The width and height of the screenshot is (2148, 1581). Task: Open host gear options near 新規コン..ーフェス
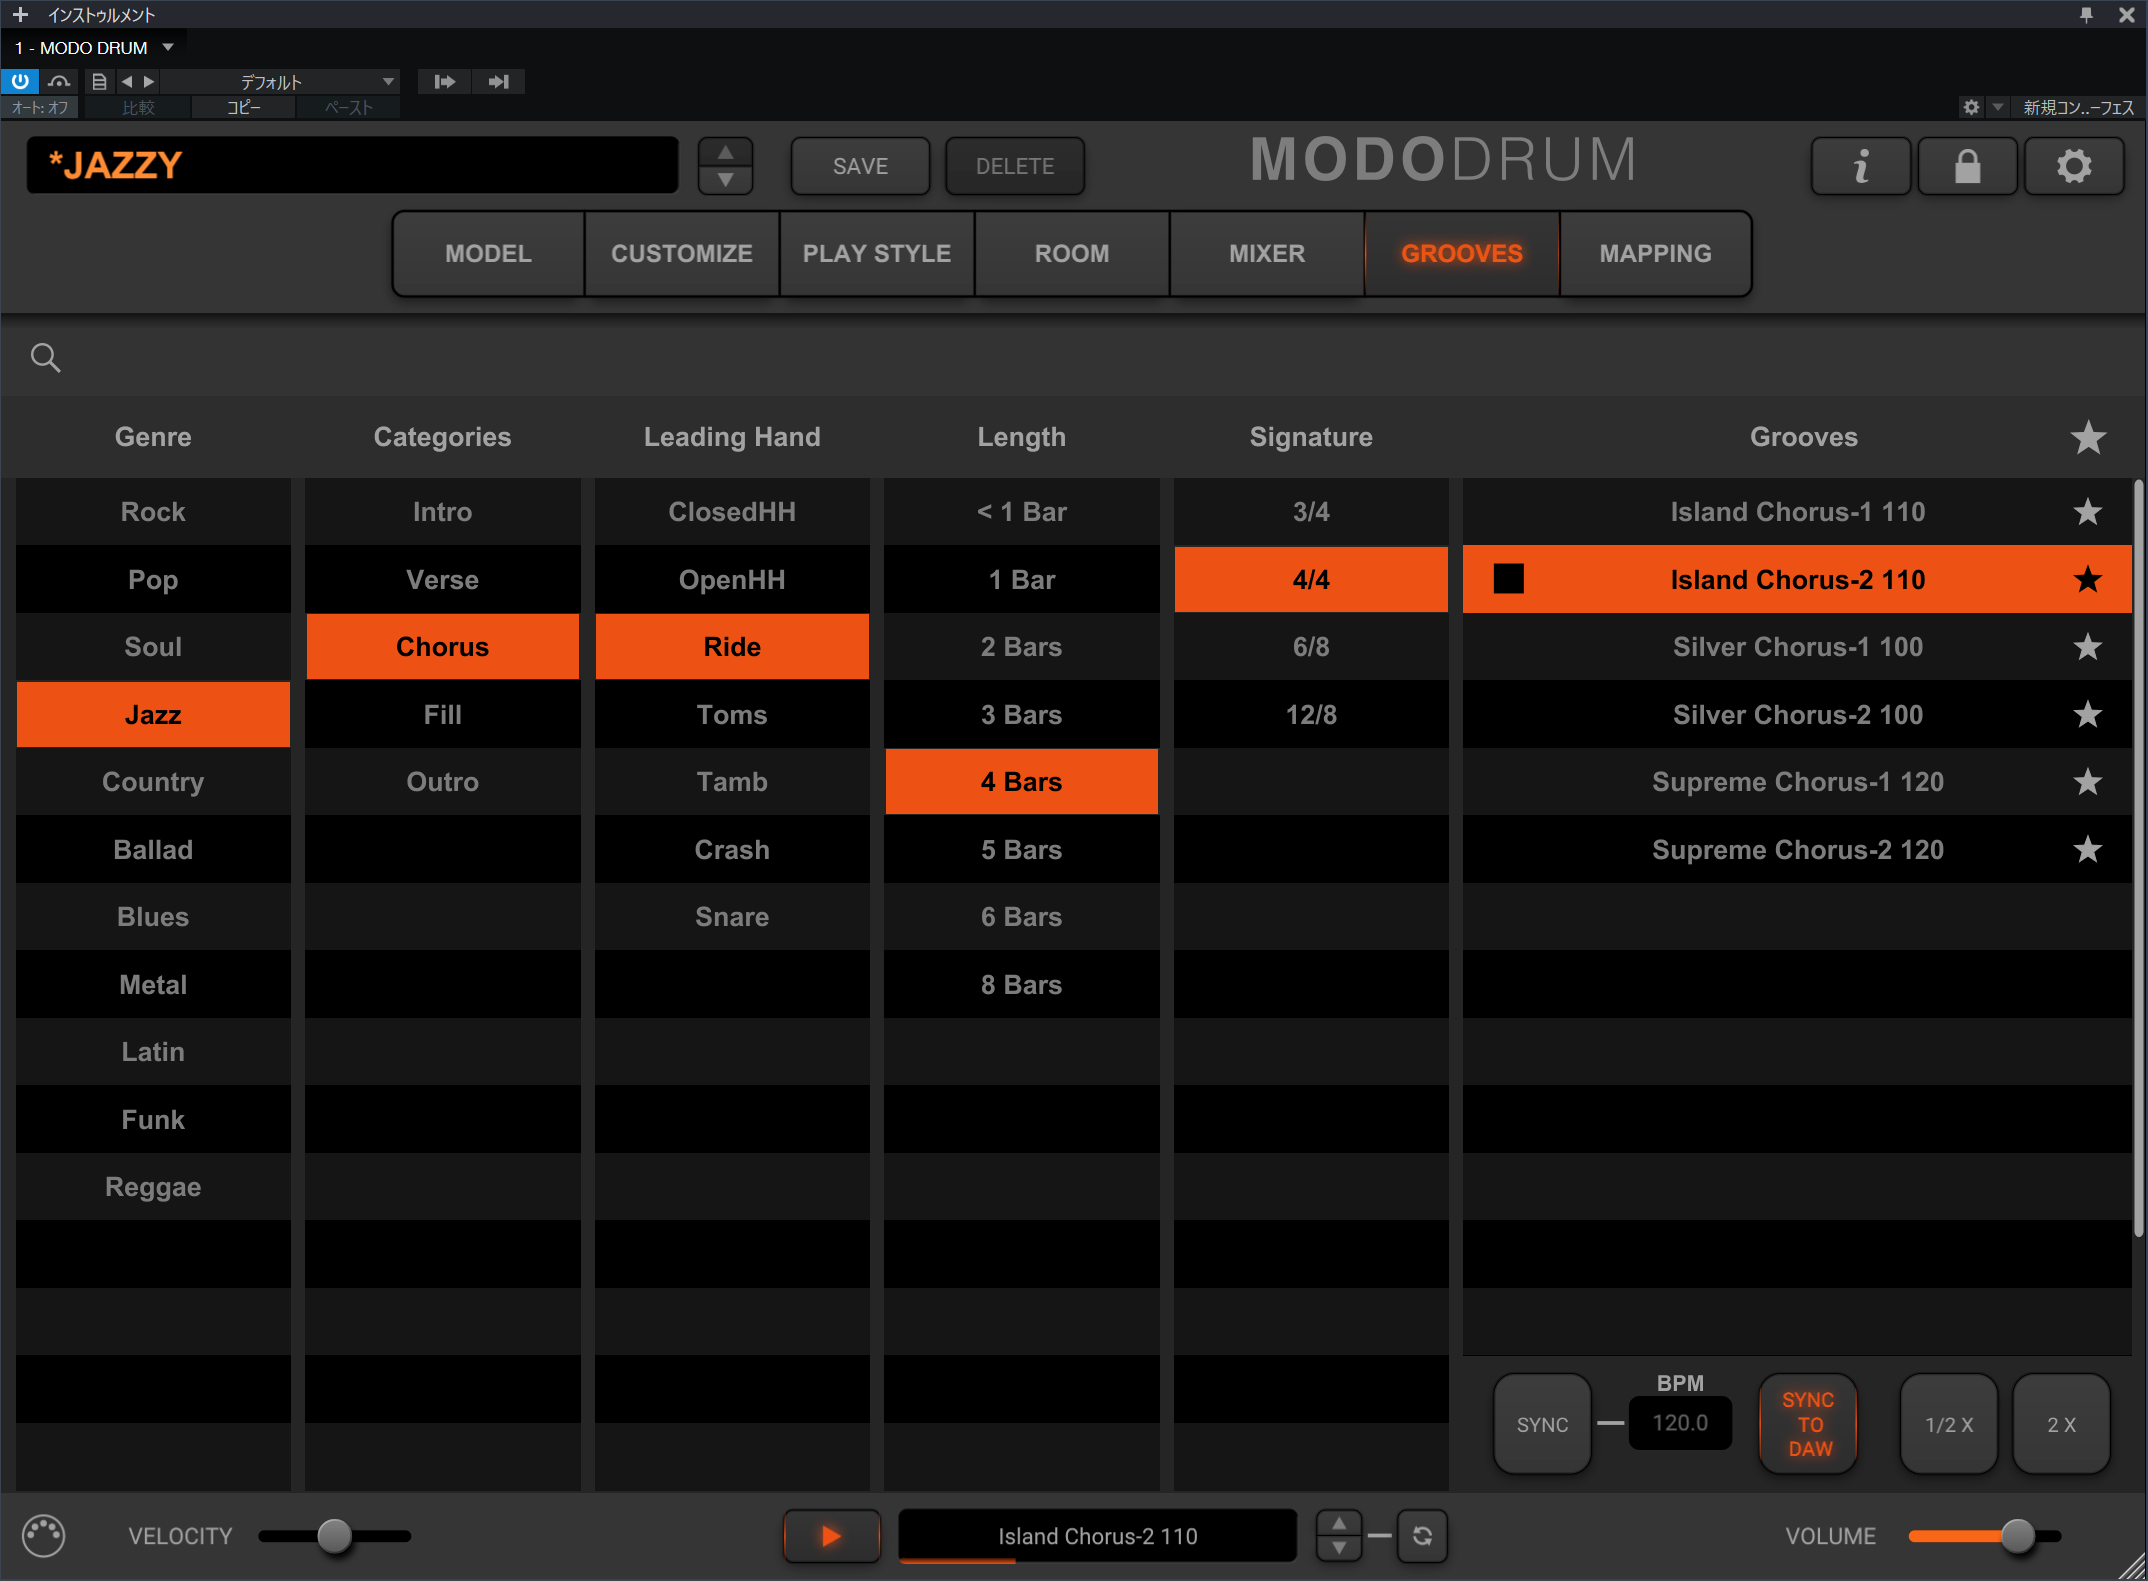click(1971, 107)
